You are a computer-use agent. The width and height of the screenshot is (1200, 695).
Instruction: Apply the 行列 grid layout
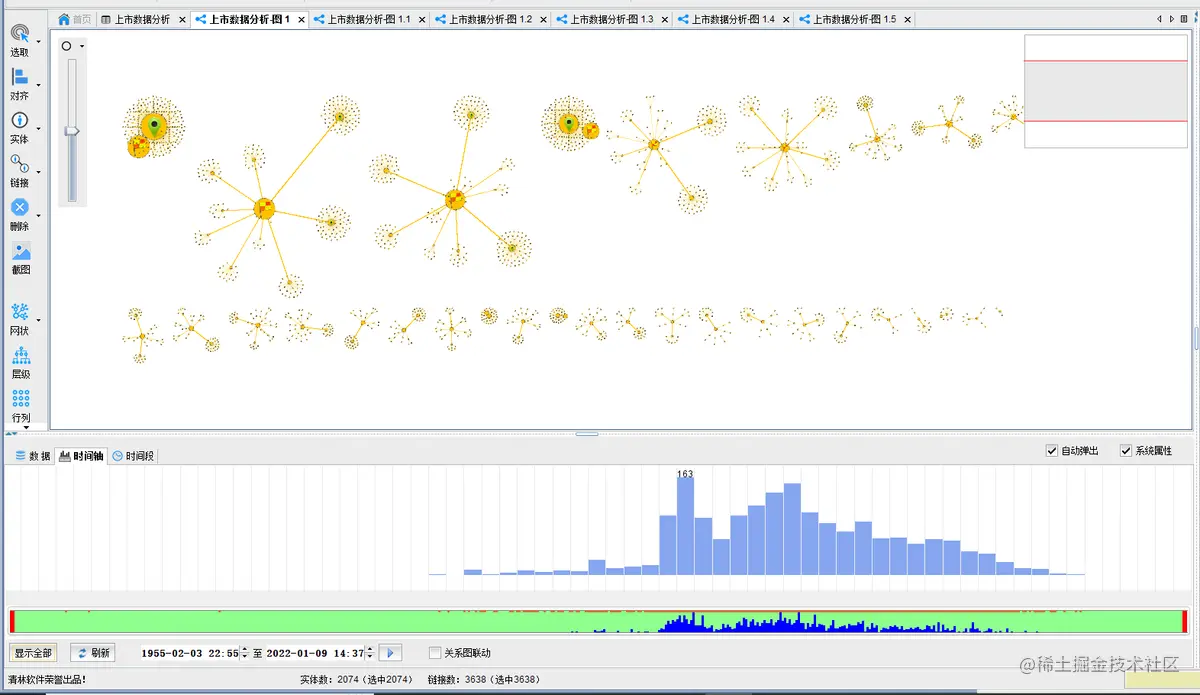(20, 405)
